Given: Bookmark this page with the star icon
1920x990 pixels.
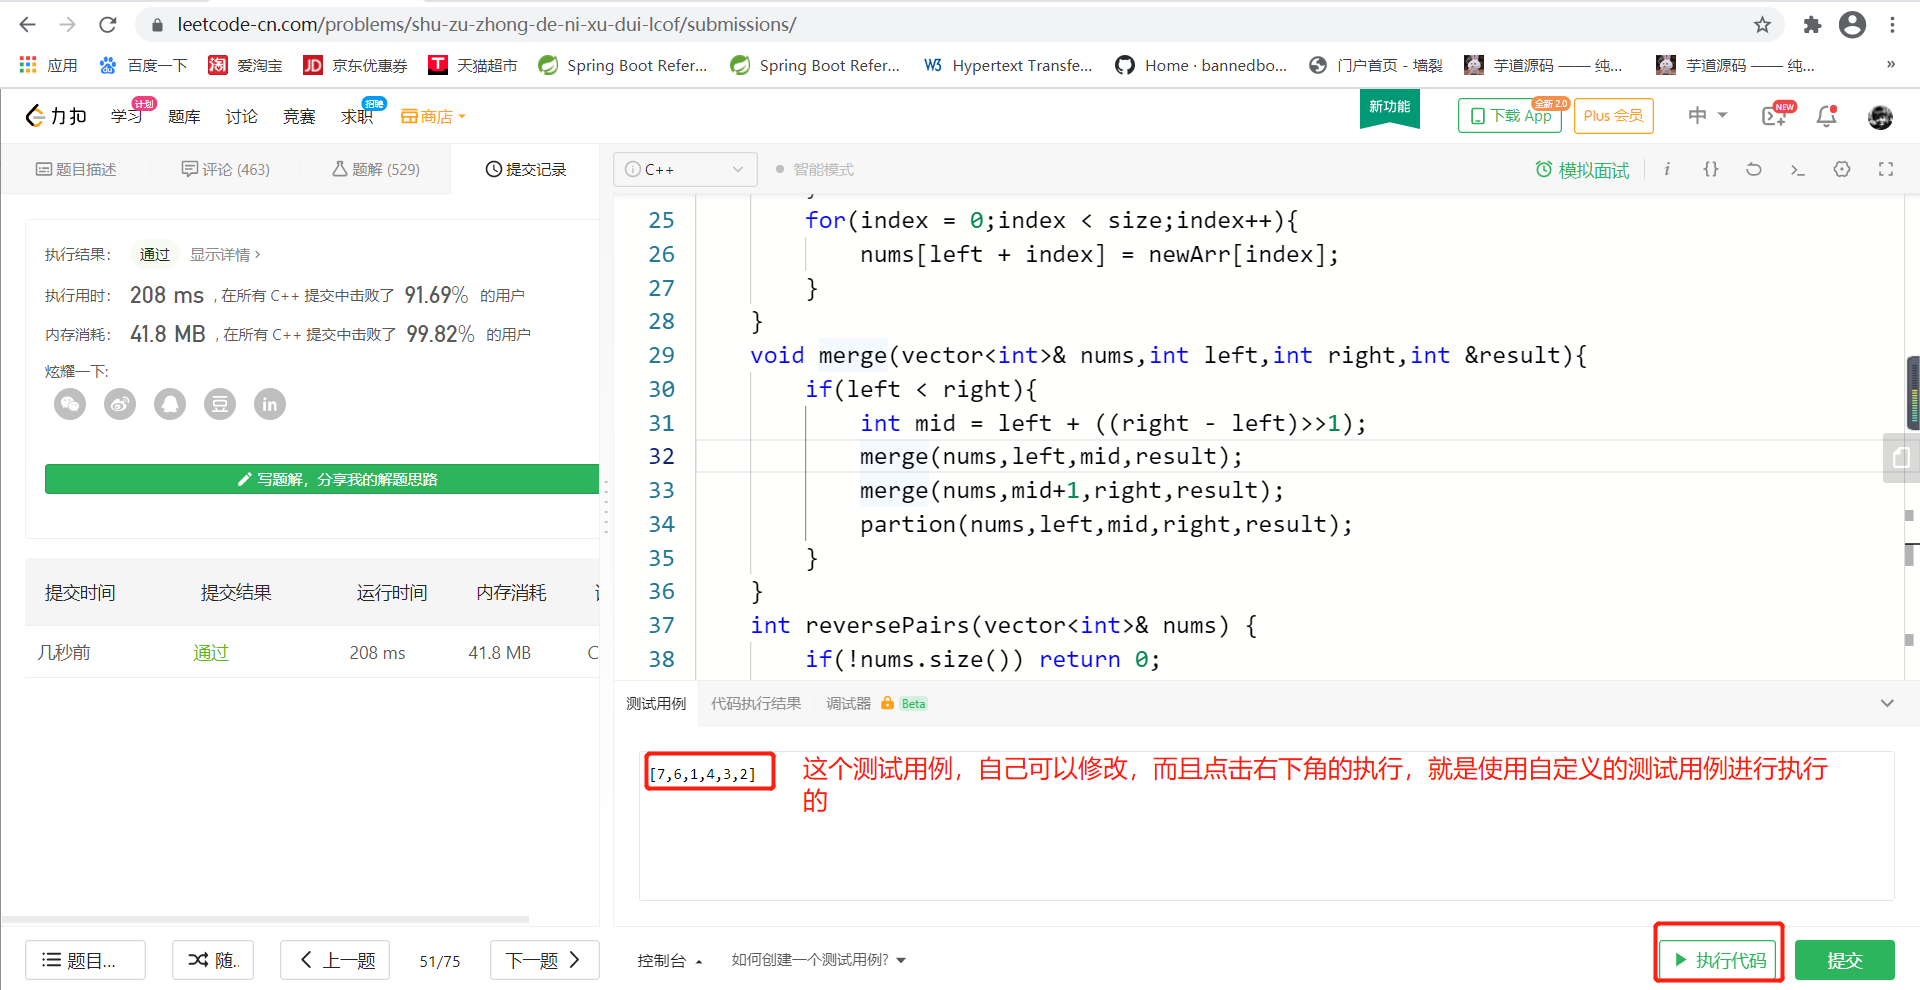Looking at the screenshot, I should click(1762, 24).
